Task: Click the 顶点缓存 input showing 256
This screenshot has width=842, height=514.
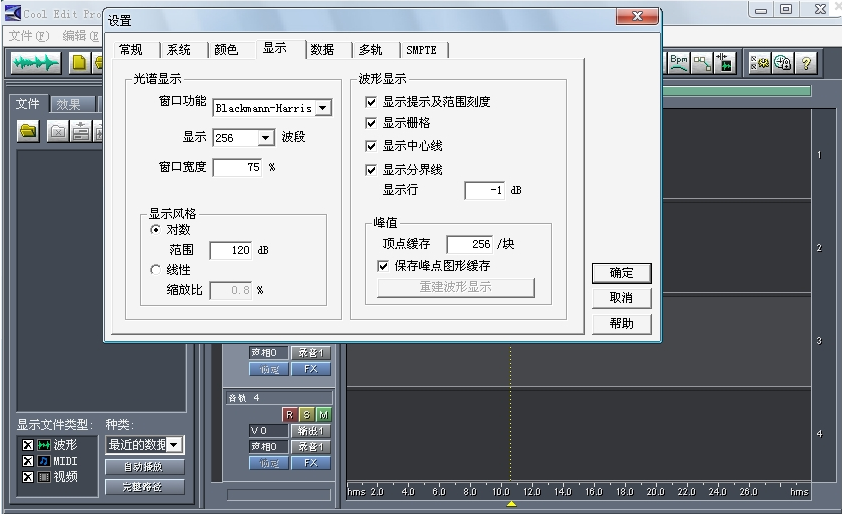Action: pos(469,244)
